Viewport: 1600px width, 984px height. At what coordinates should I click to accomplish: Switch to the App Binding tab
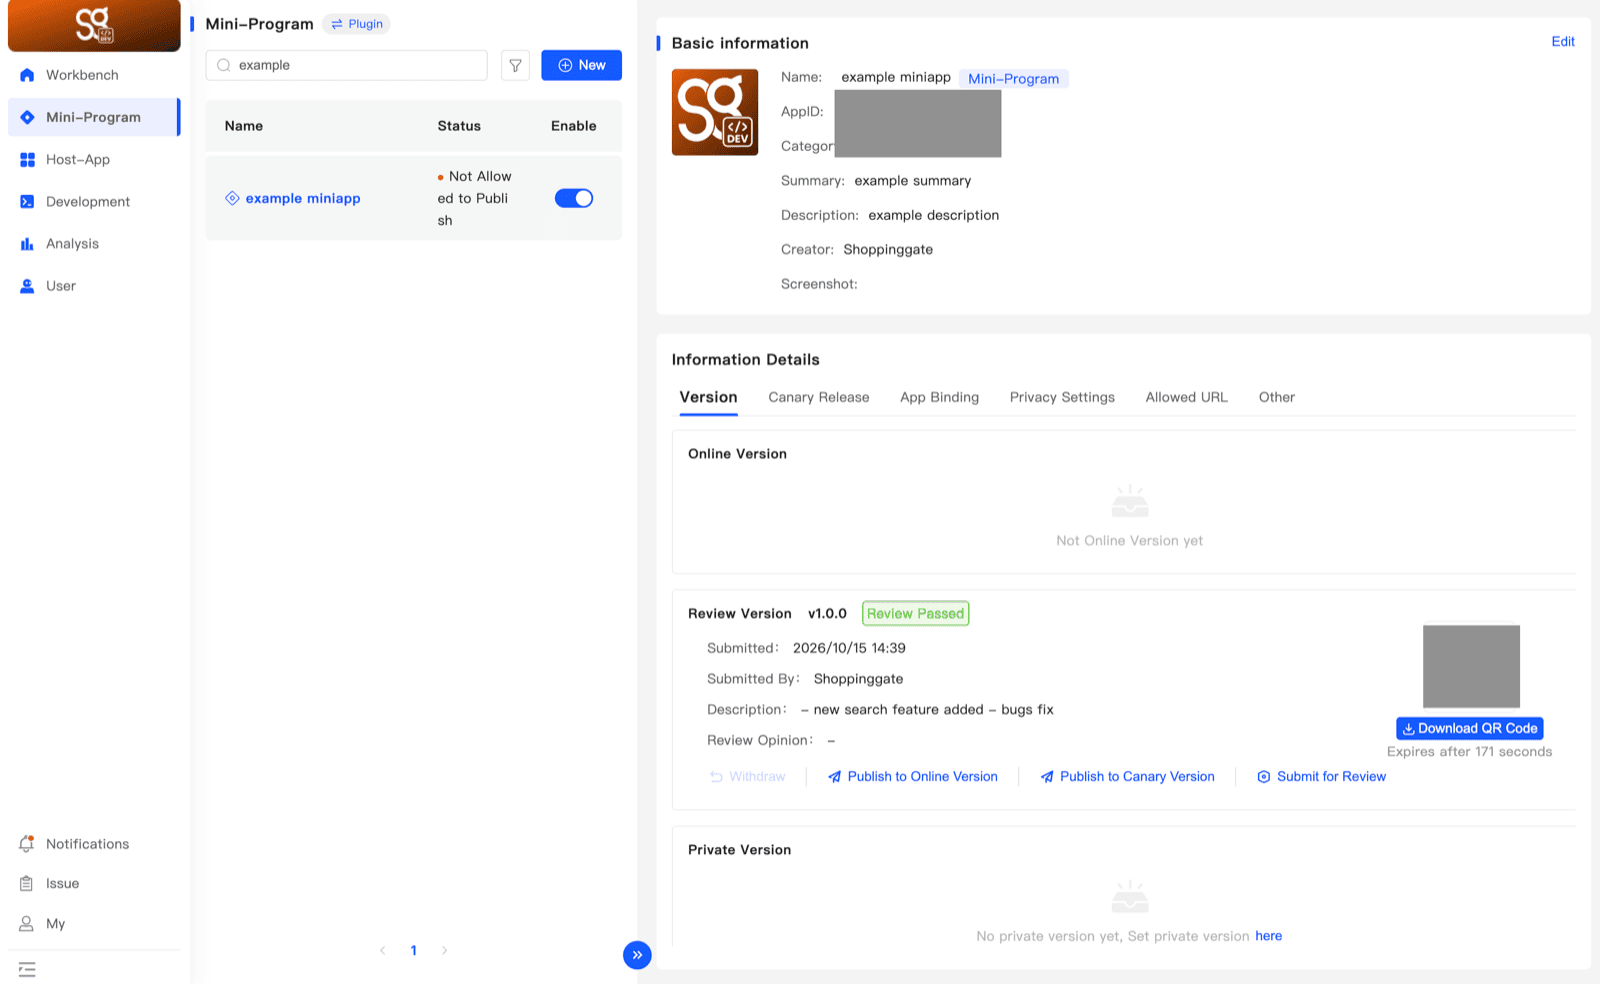click(939, 397)
